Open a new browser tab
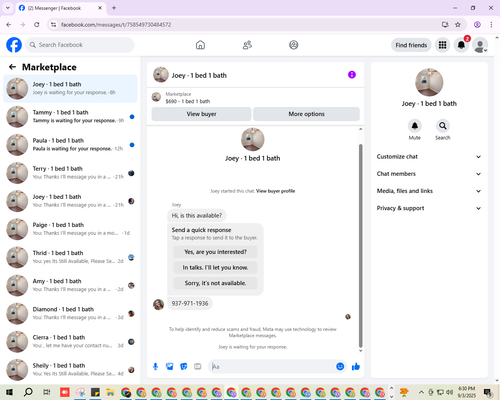The image size is (500, 400). click(114, 8)
